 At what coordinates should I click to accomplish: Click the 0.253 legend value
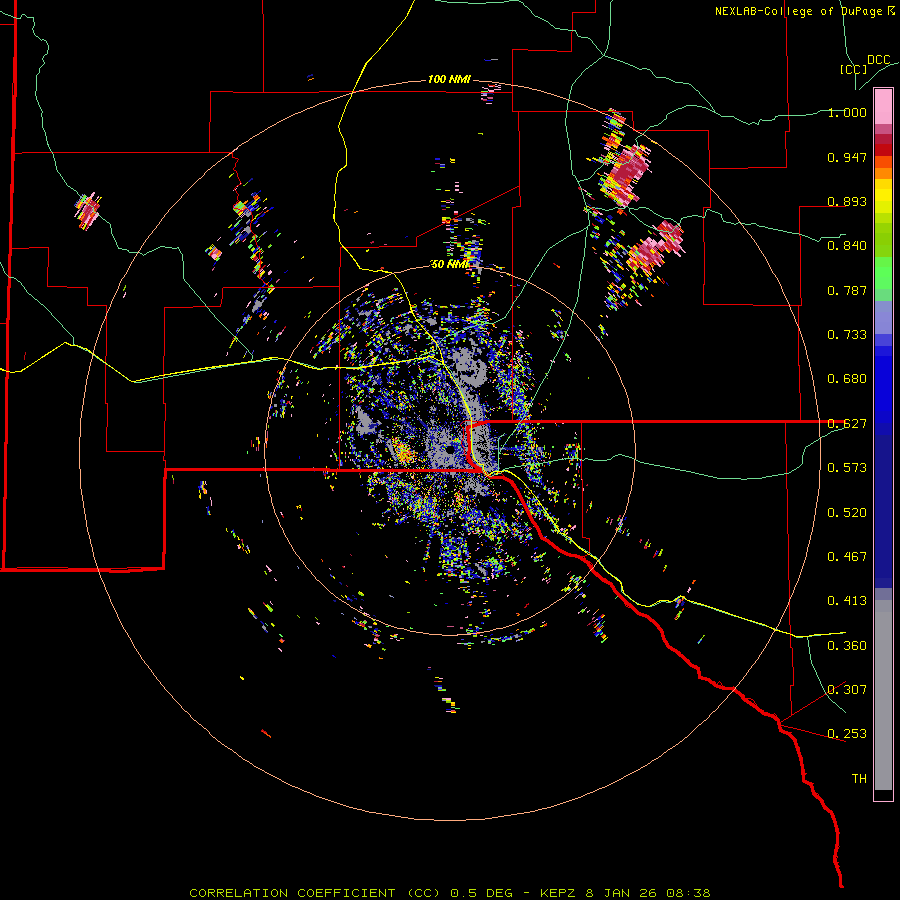pyautogui.click(x=847, y=734)
